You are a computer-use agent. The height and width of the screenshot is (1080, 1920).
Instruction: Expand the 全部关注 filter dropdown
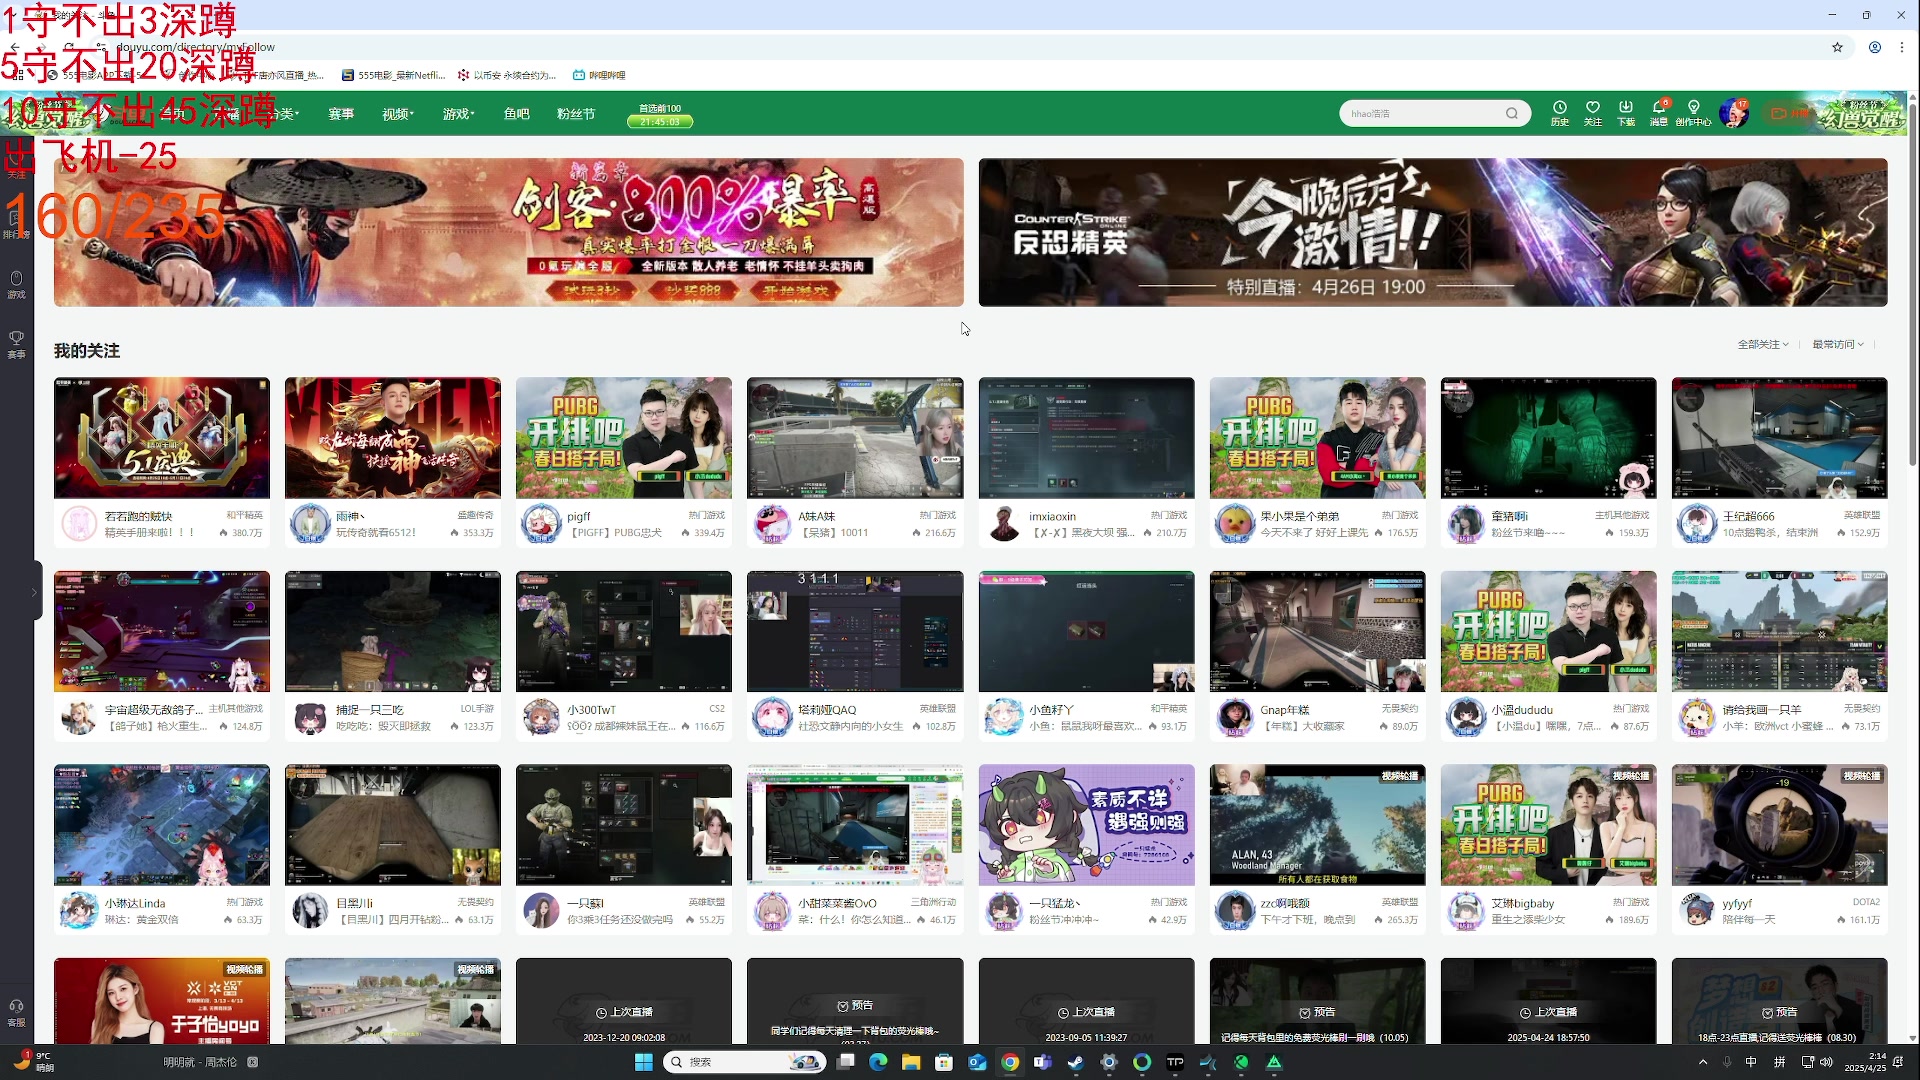coord(1763,344)
